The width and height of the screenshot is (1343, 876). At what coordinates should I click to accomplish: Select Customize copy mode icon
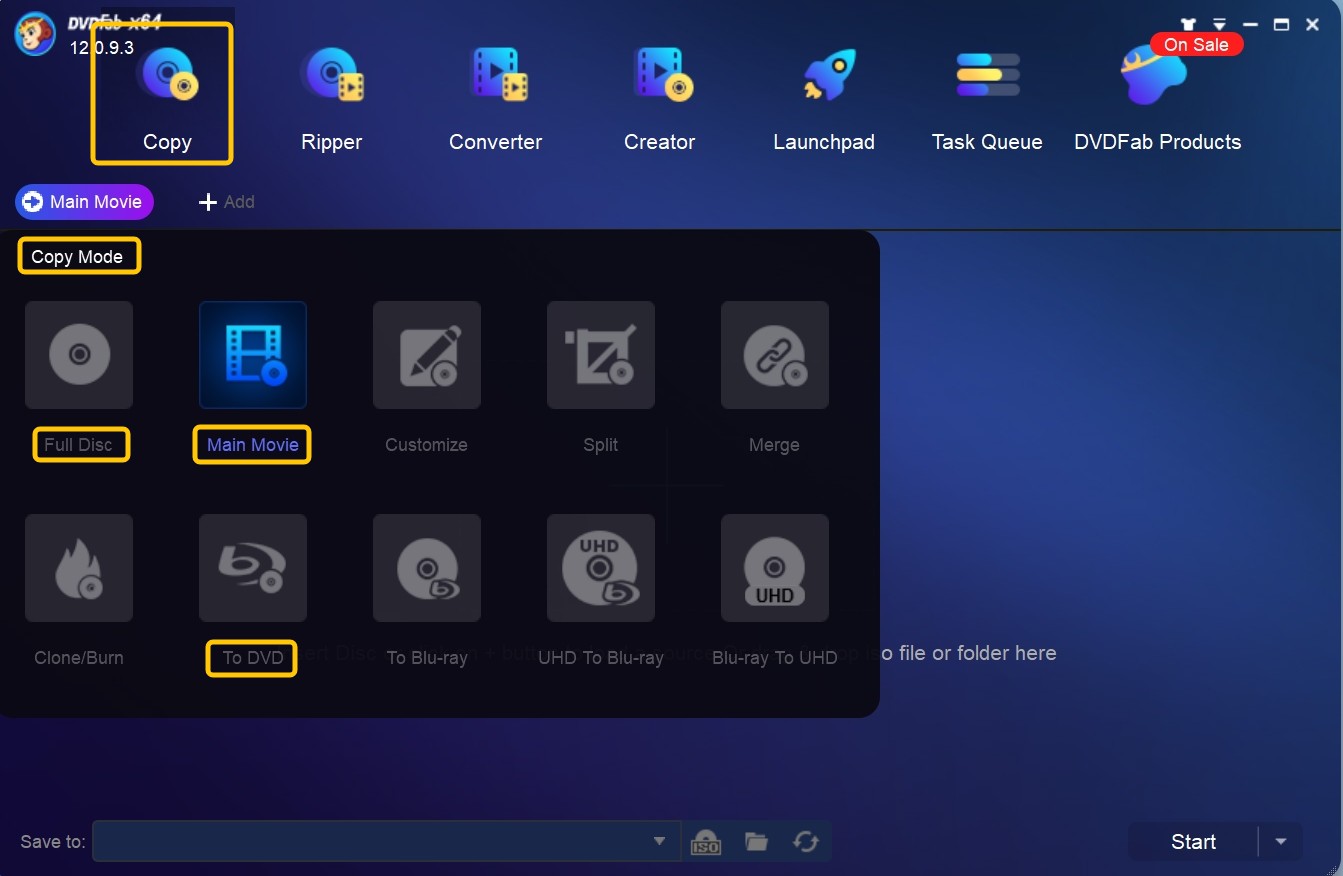click(x=427, y=355)
